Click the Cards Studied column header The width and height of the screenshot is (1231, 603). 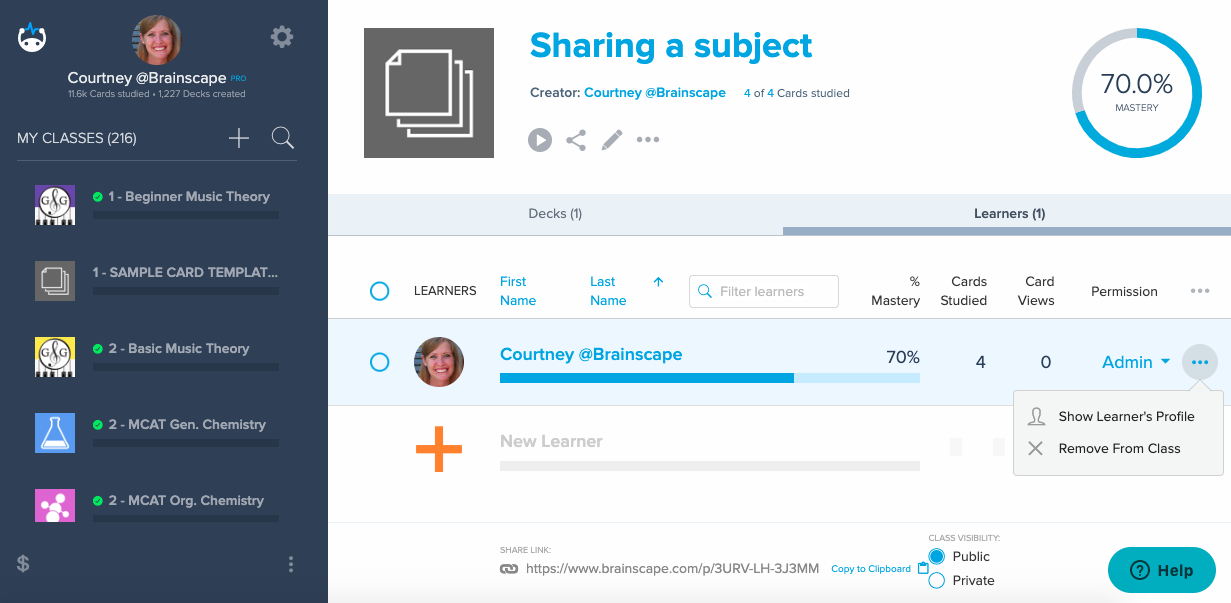click(x=964, y=291)
